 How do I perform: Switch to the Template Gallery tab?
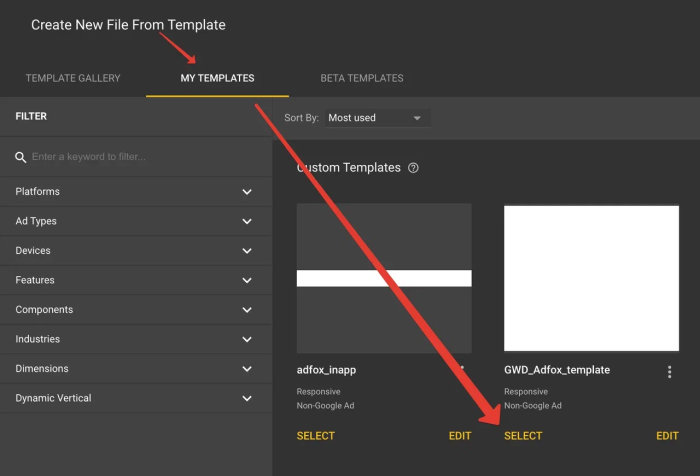coord(73,78)
